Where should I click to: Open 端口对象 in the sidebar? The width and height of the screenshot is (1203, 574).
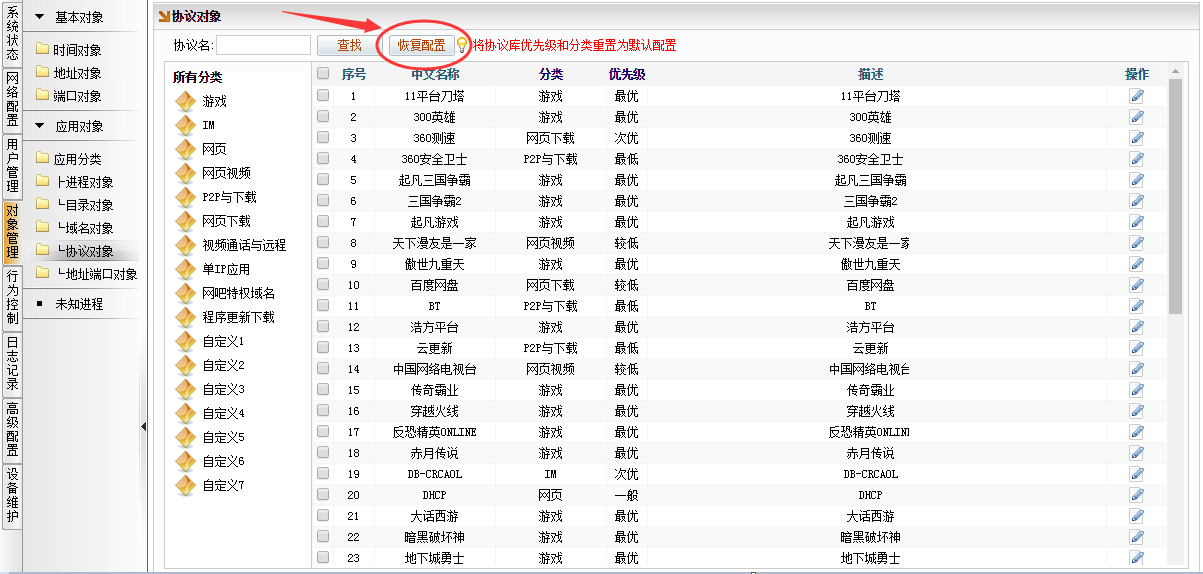tap(77, 96)
